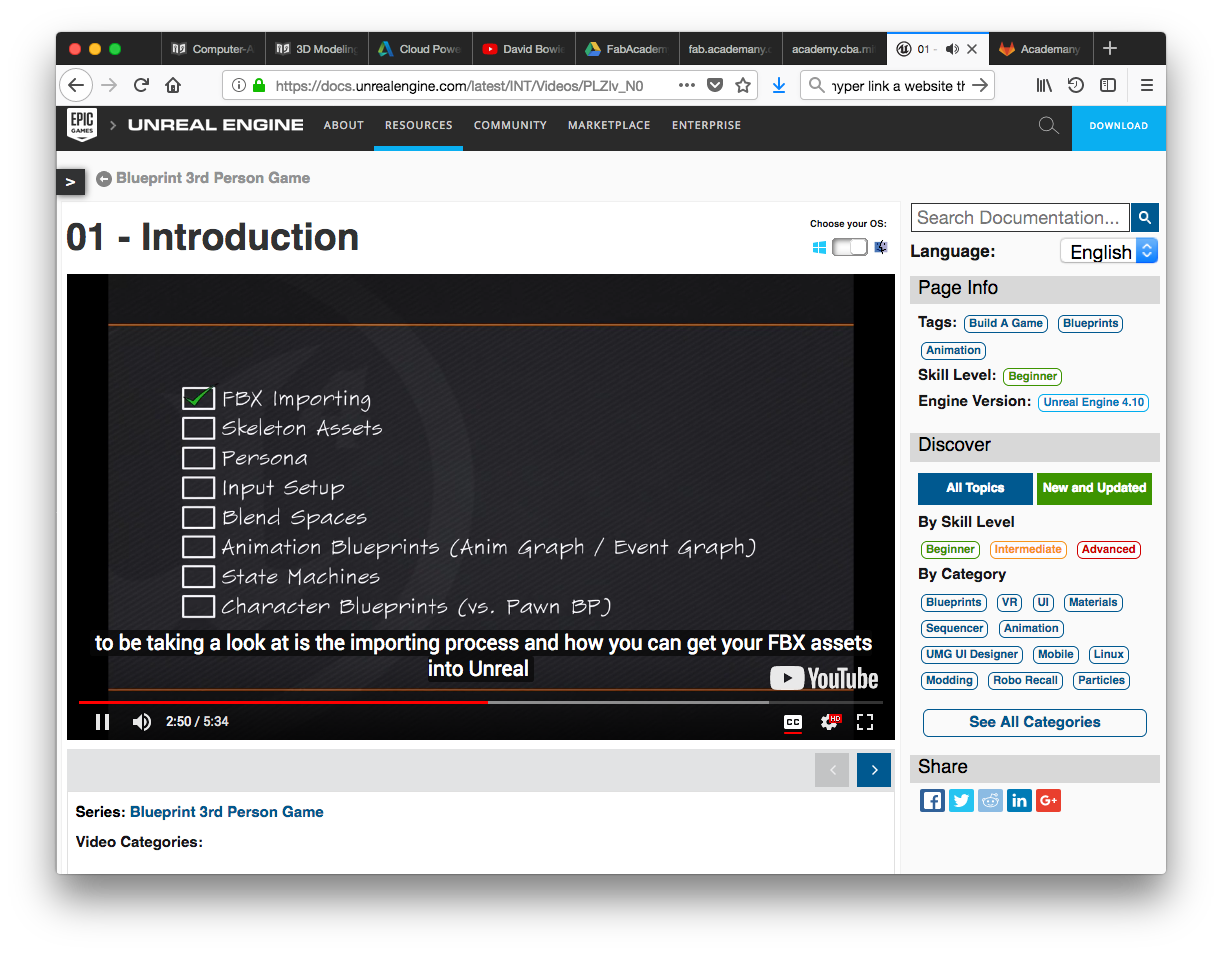Viewport: 1222px width, 954px height.
Task: Switch to the 3D Modeling tab
Action: (x=316, y=48)
